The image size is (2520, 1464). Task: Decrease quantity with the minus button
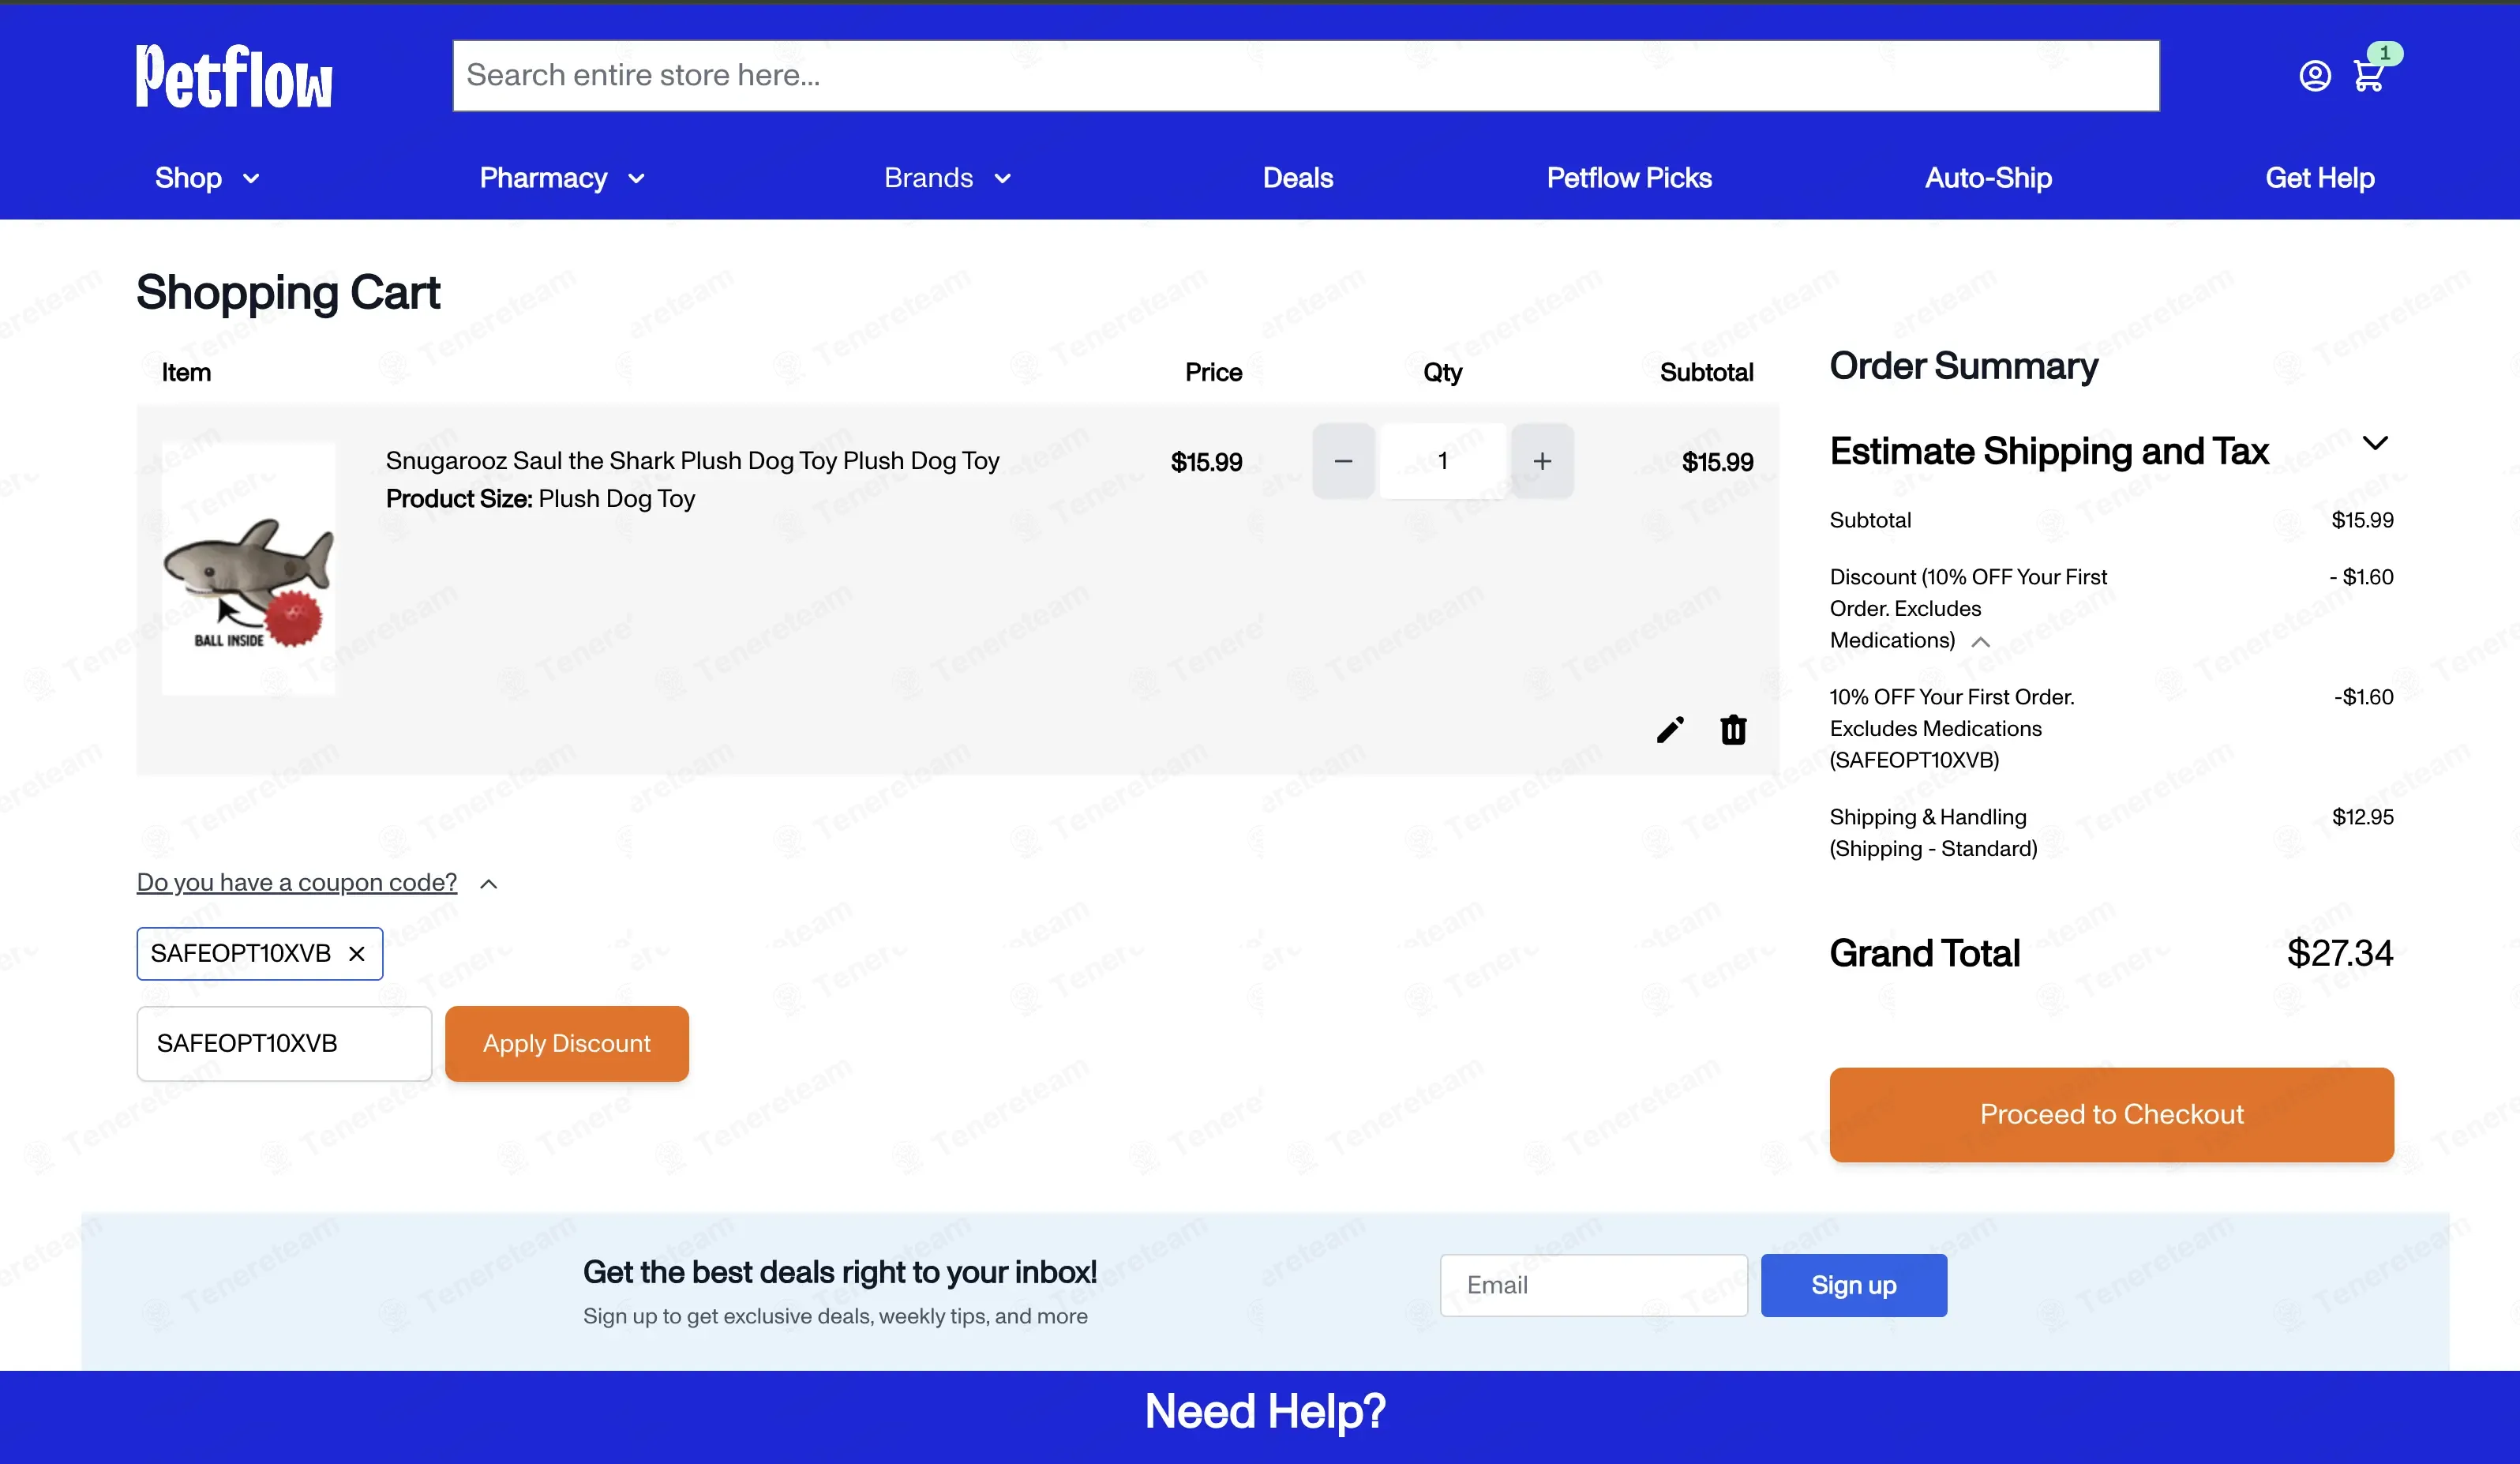1343,461
